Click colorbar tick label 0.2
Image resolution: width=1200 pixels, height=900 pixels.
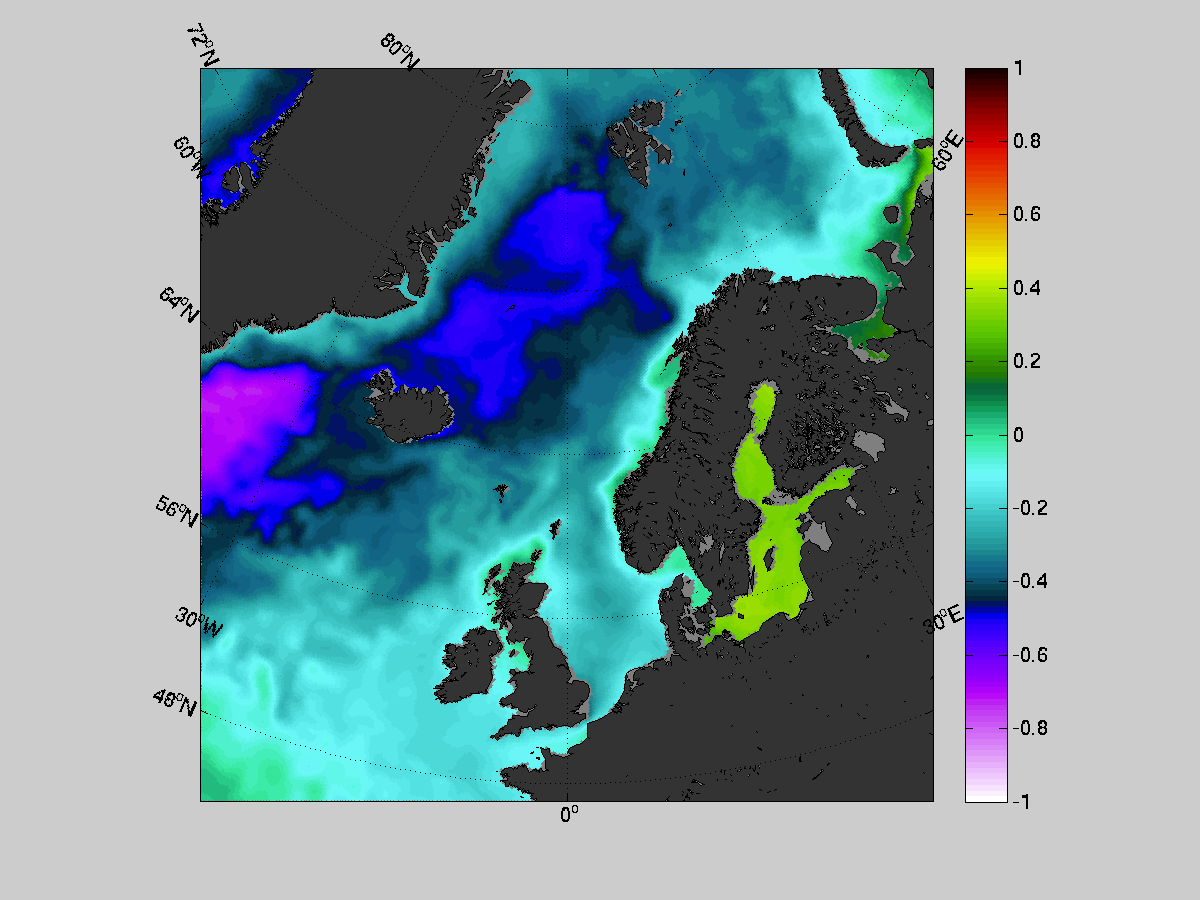1025,361
